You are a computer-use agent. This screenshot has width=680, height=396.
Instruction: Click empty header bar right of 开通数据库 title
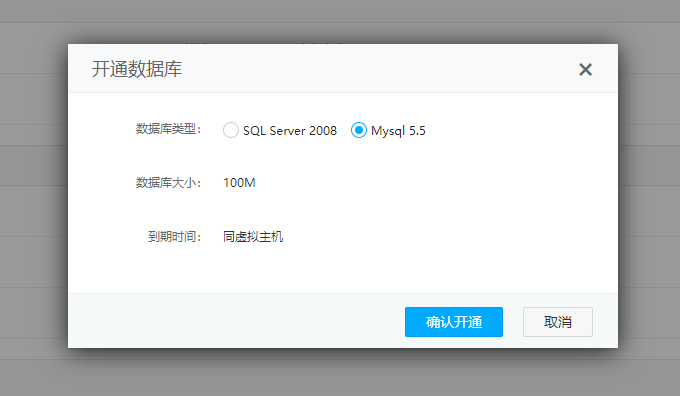pyautogui.click(x=377, y=69)
